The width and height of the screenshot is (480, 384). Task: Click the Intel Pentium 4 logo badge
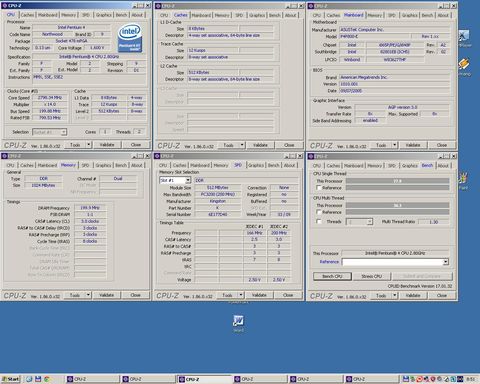pos(130,38)
